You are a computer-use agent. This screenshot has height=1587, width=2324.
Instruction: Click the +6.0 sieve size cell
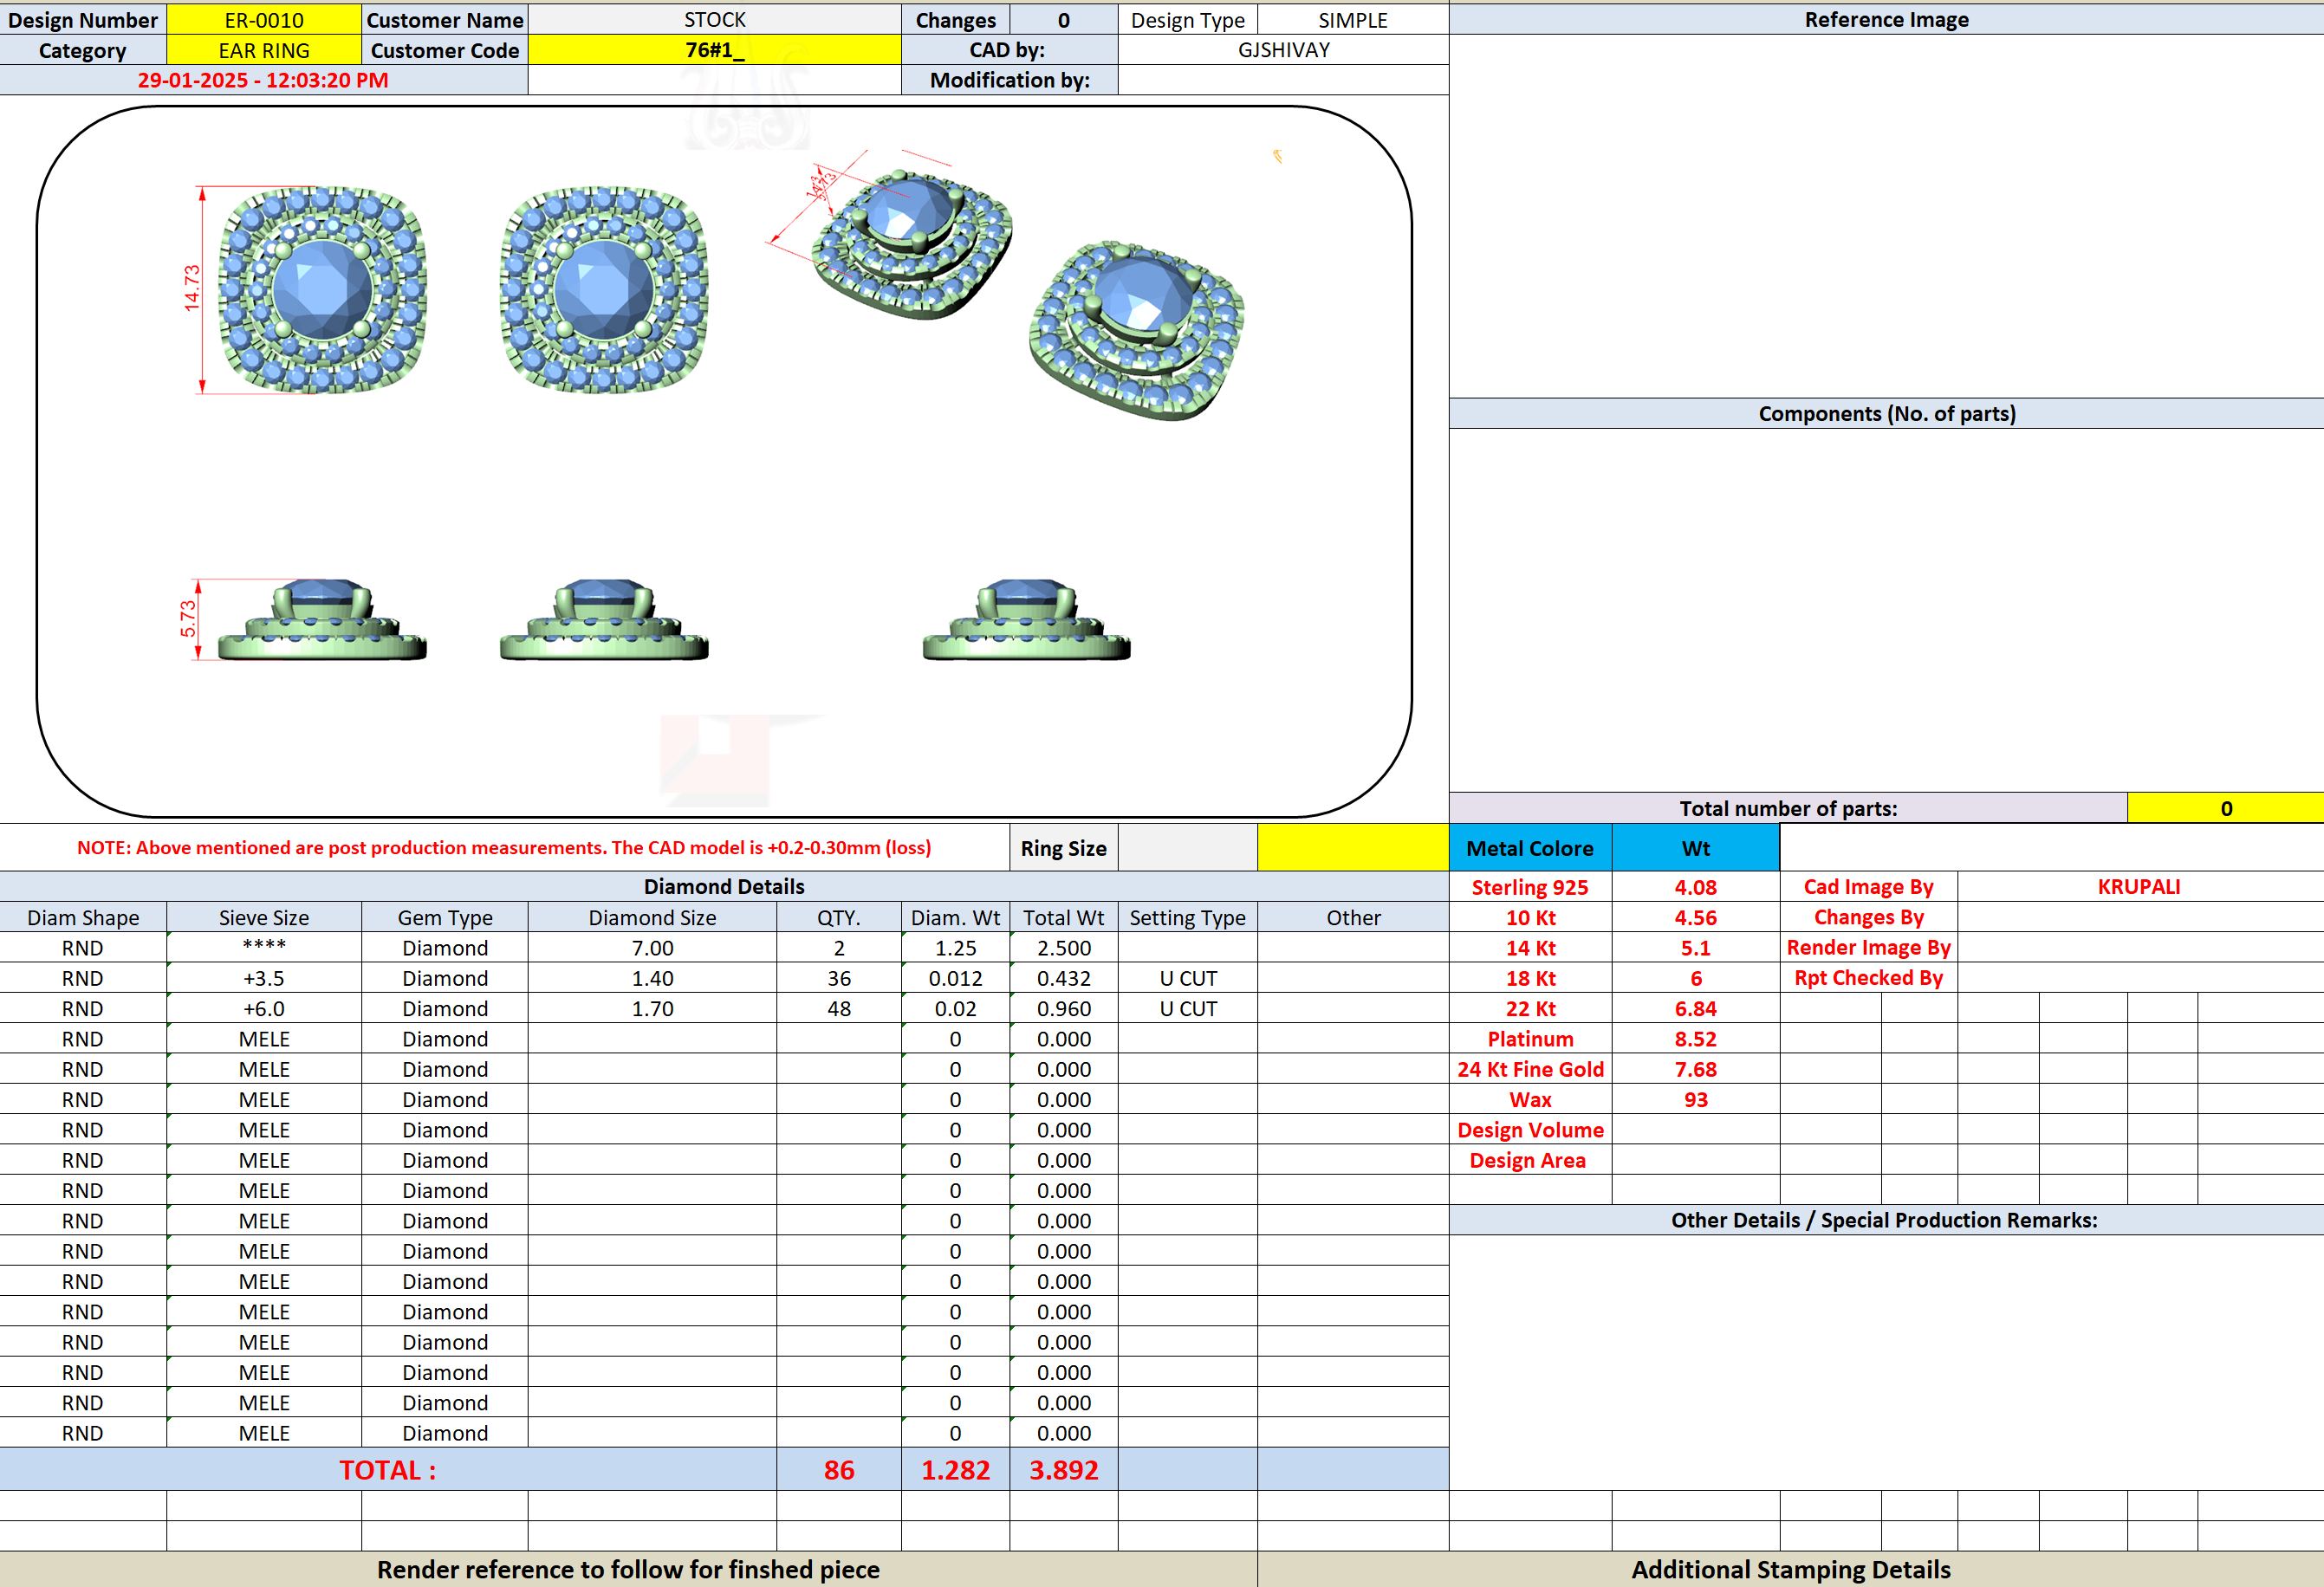click(x=264, y=1008)
